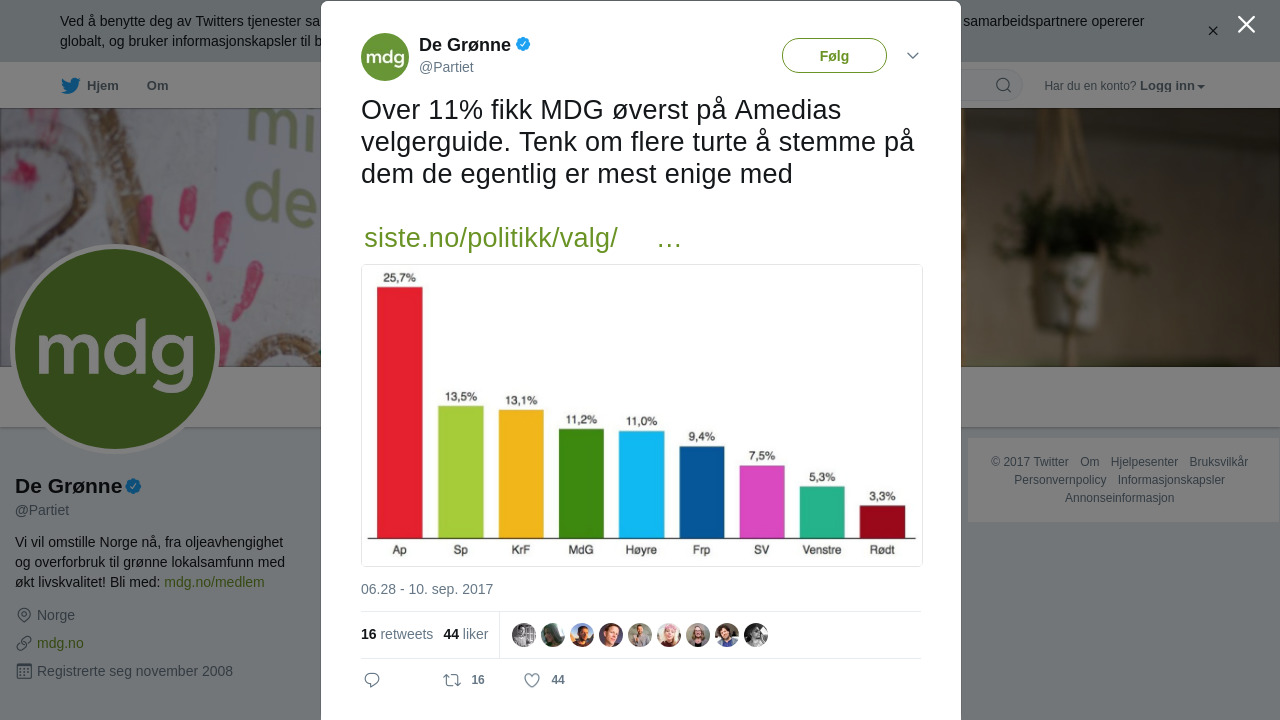View the 44 liker list
This screenshot has height=720, width=1280.
(466, 634)
